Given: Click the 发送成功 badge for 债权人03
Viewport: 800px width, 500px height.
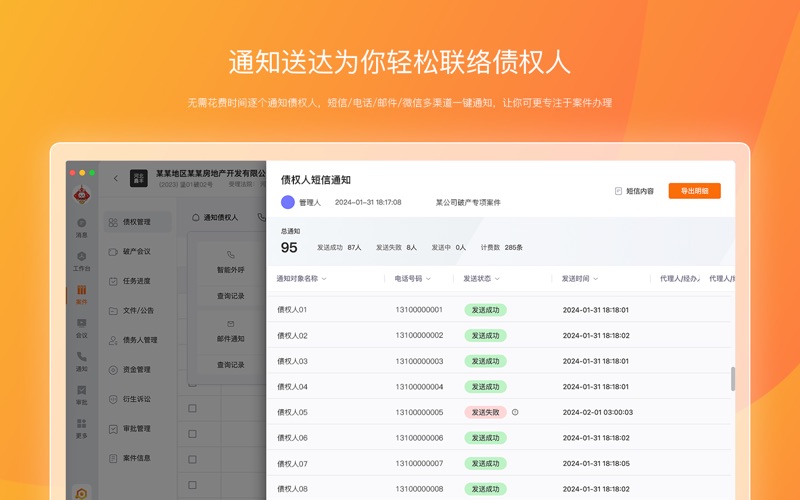Looking at the screenshot, I should pos(485,361).
